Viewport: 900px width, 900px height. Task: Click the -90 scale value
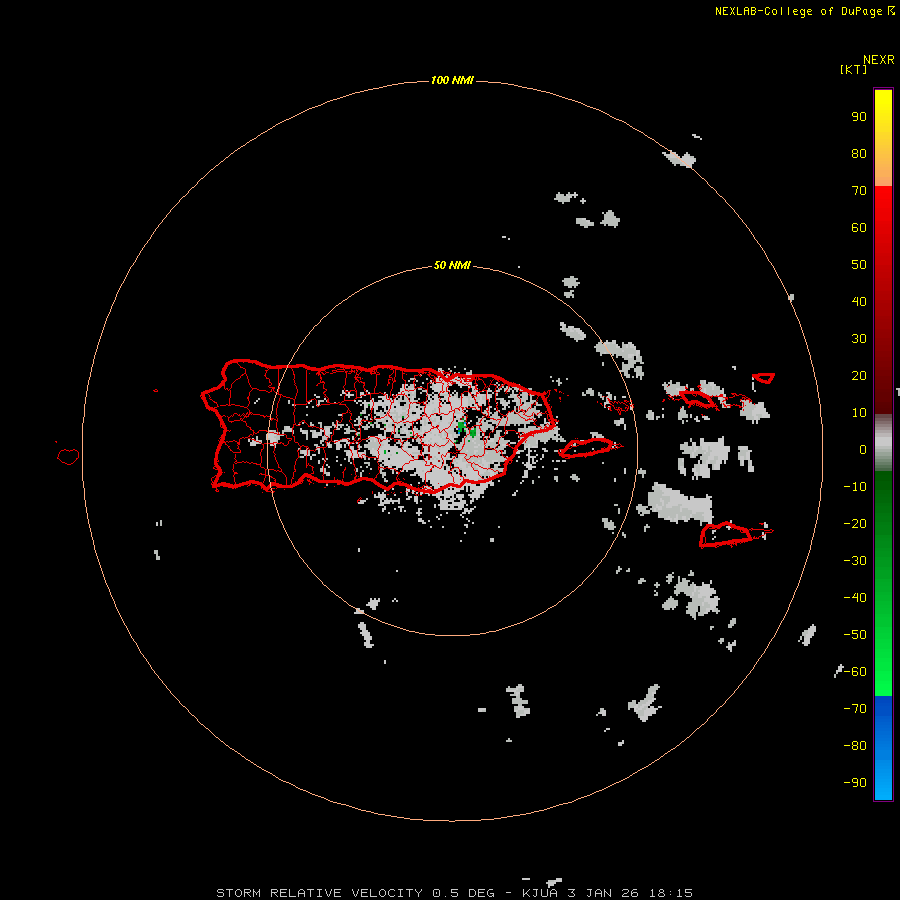point(855,783)
